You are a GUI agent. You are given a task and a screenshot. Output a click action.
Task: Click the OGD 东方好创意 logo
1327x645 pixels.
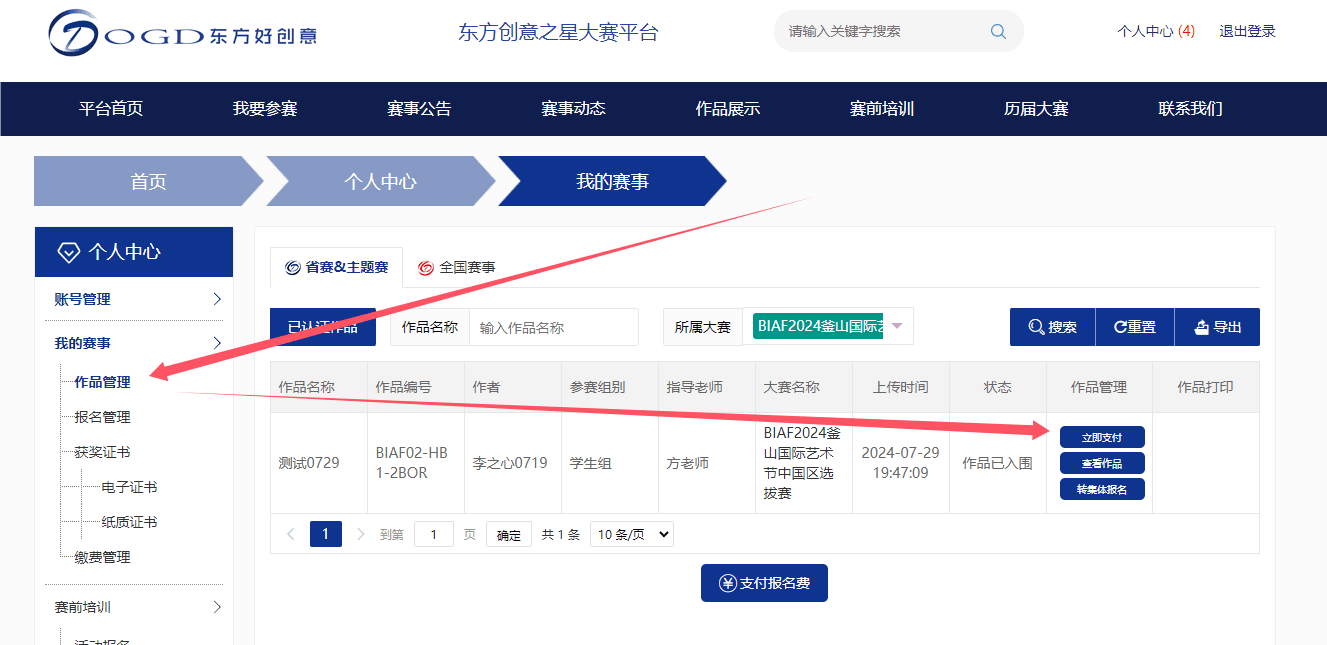click(x=182, y=34)
